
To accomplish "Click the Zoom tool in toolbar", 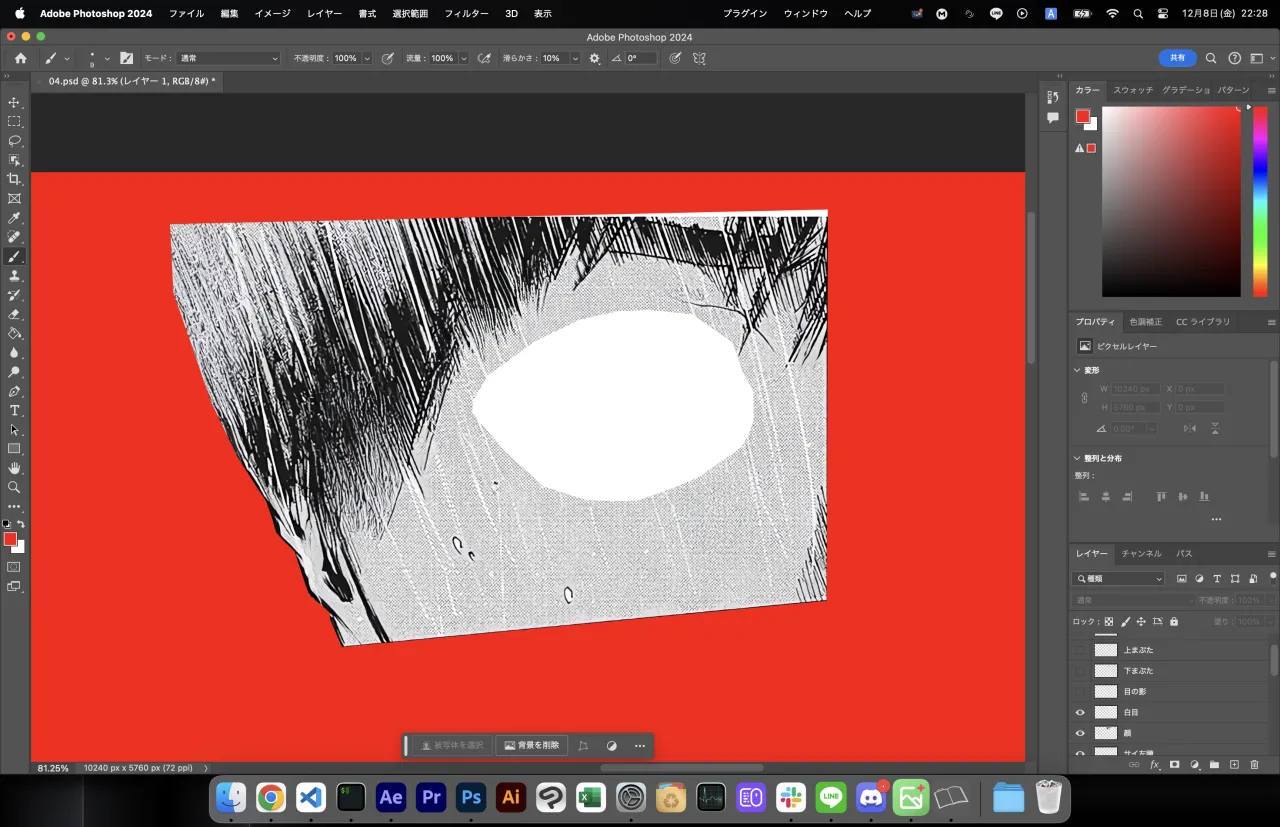I will point(14,487).
